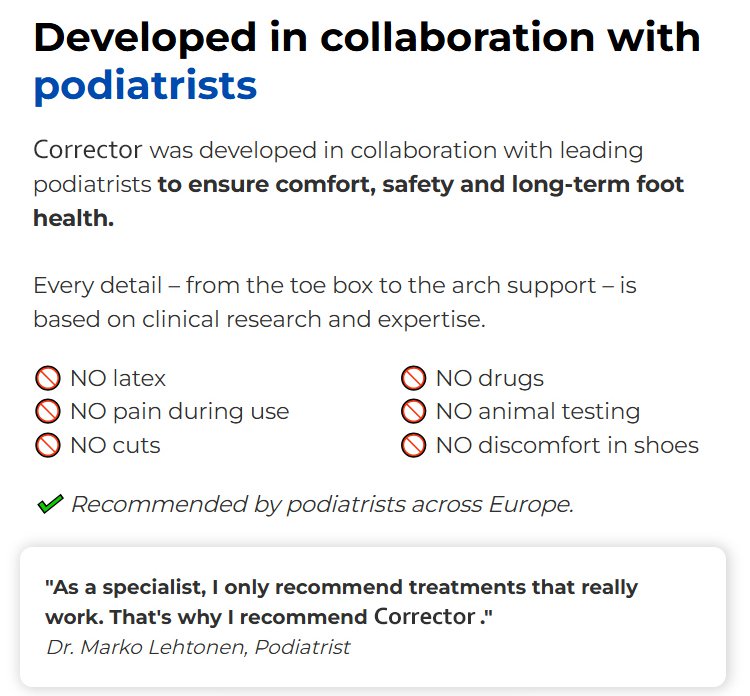
Task: Click the prohibition icon beside NO cuts
Action: (47, 445)
